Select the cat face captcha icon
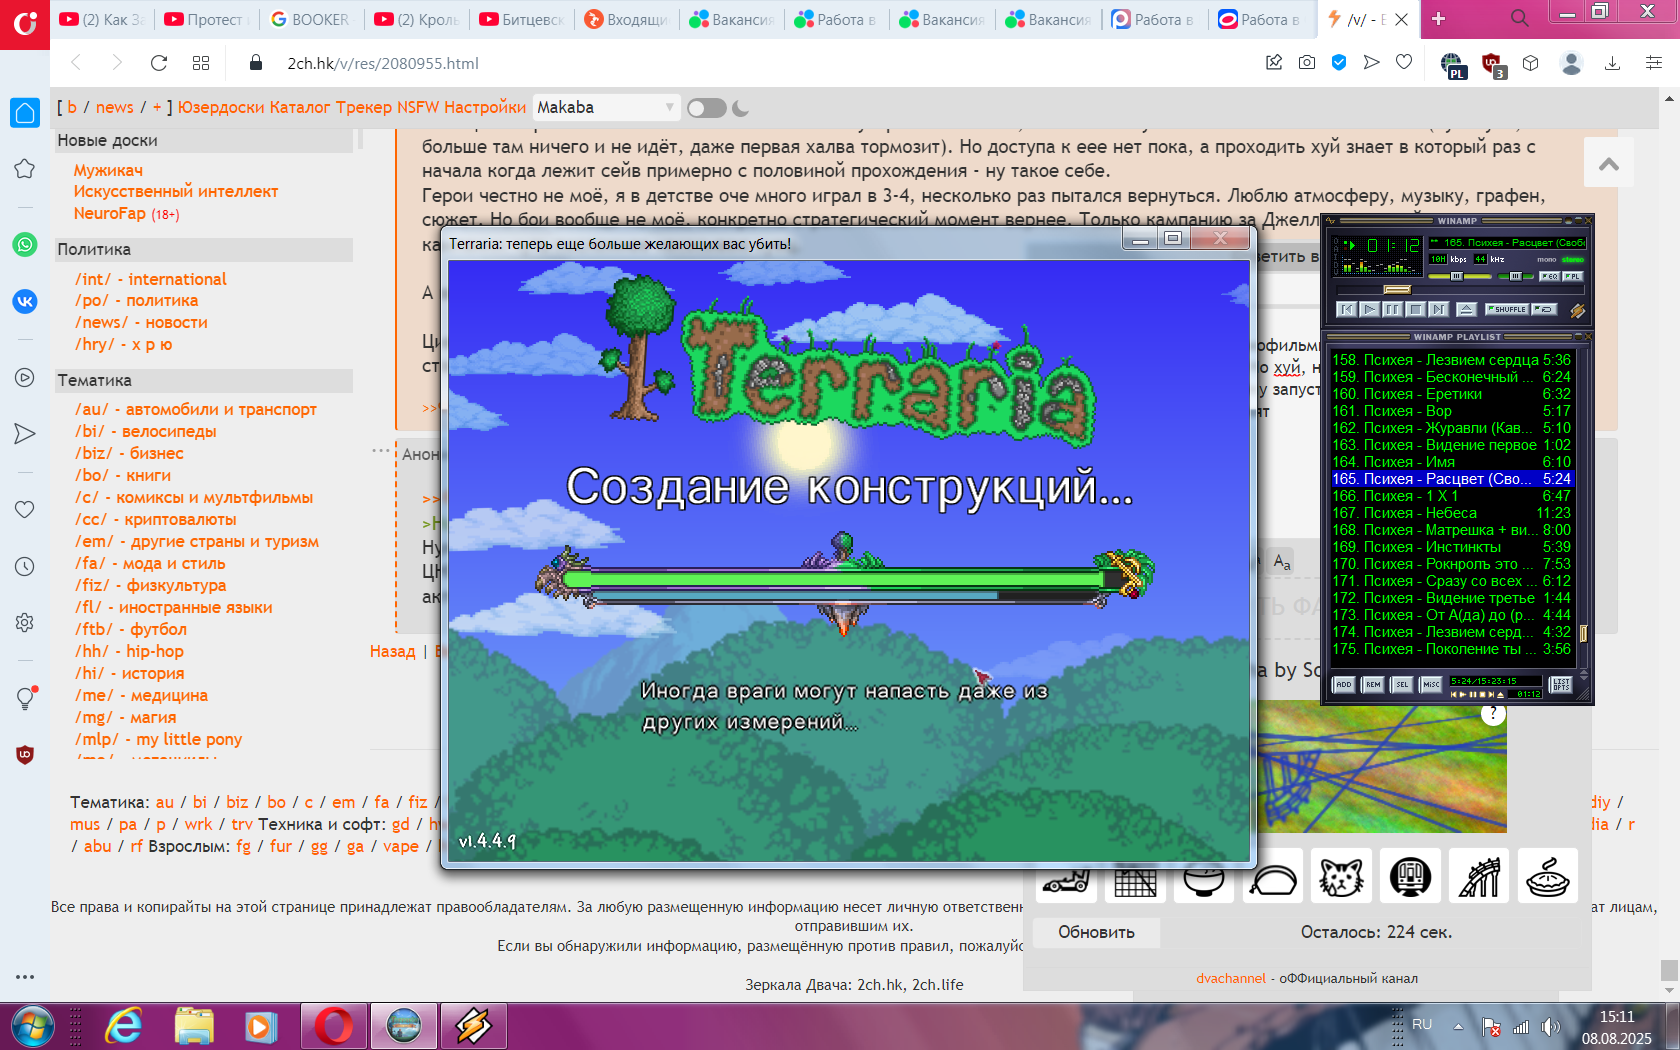 pos(1341,877)
